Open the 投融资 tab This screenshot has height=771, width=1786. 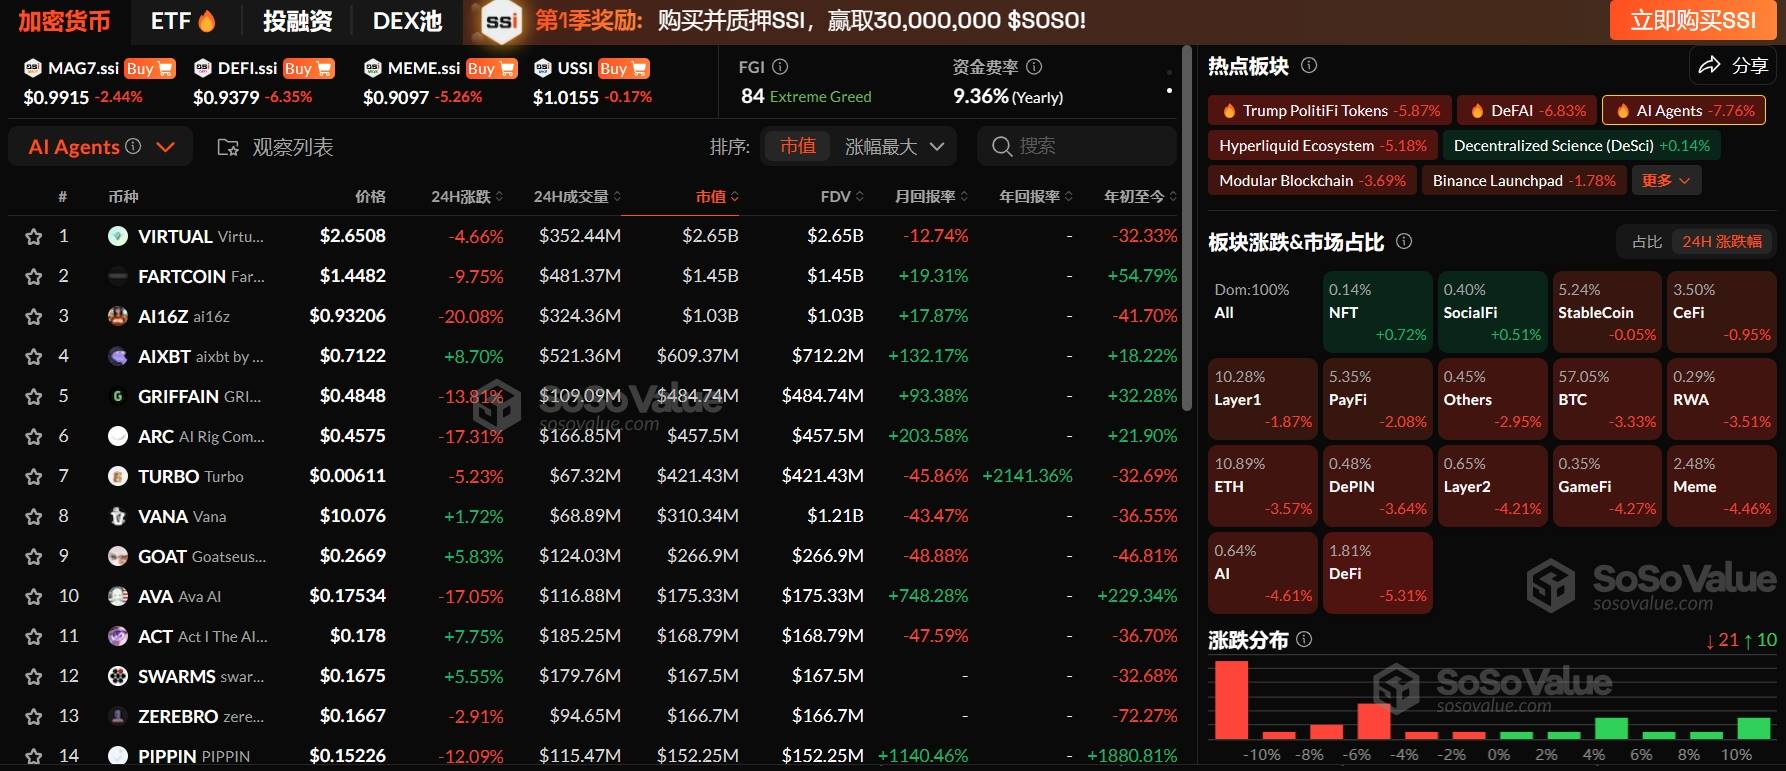pyautogui.click(x=297, y=21)
